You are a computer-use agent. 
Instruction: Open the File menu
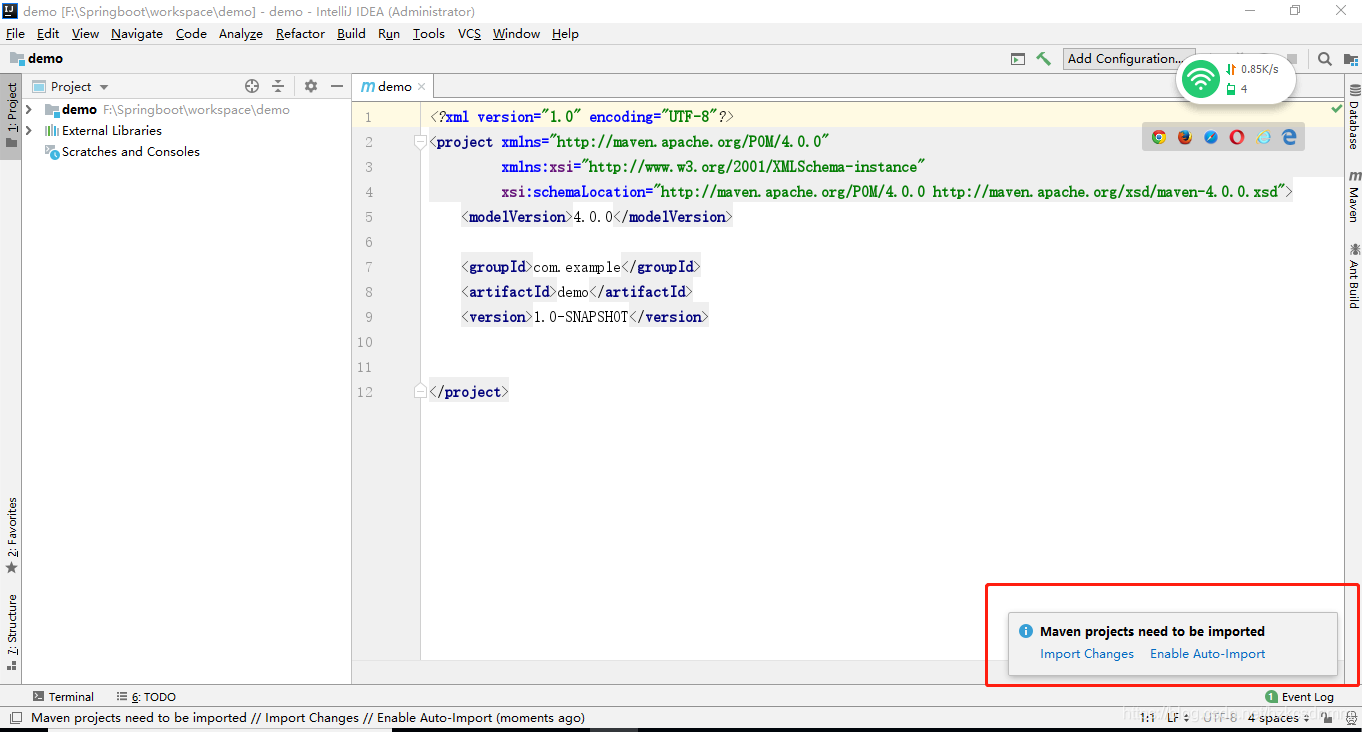click(x=15, y=34)
